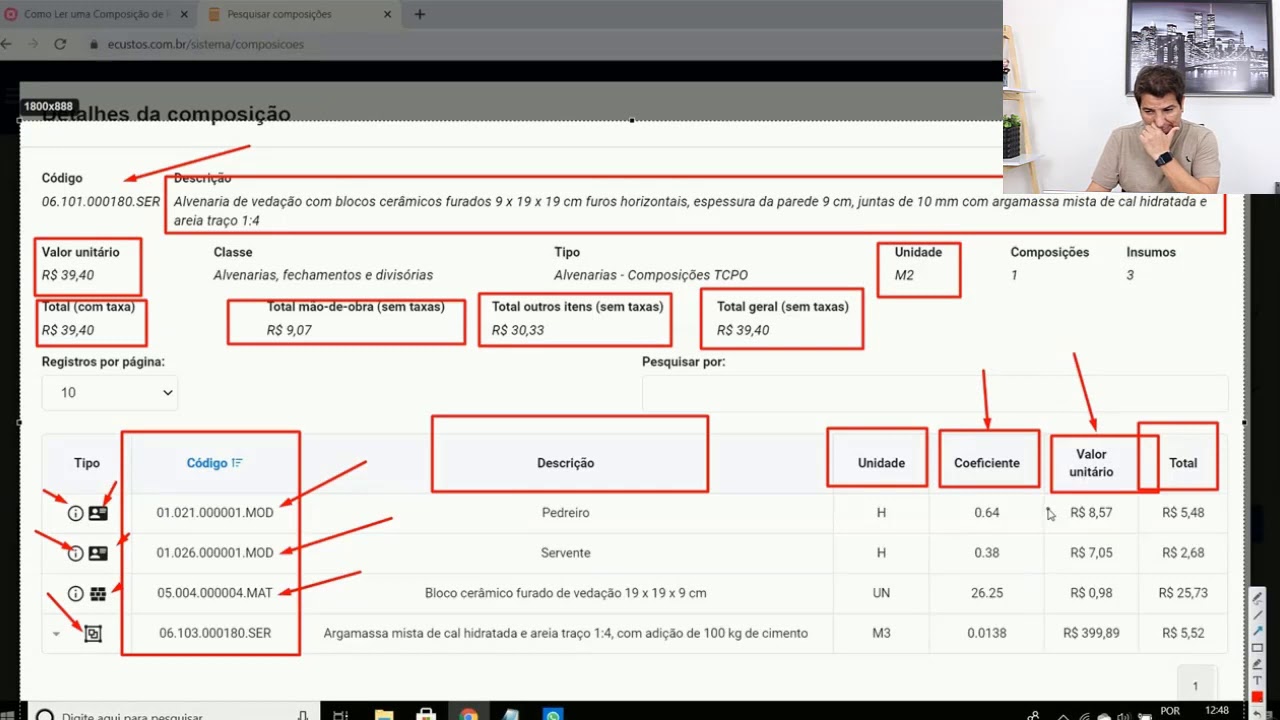
Task: Go to page 1 of results
Action: pos(1195,686)
